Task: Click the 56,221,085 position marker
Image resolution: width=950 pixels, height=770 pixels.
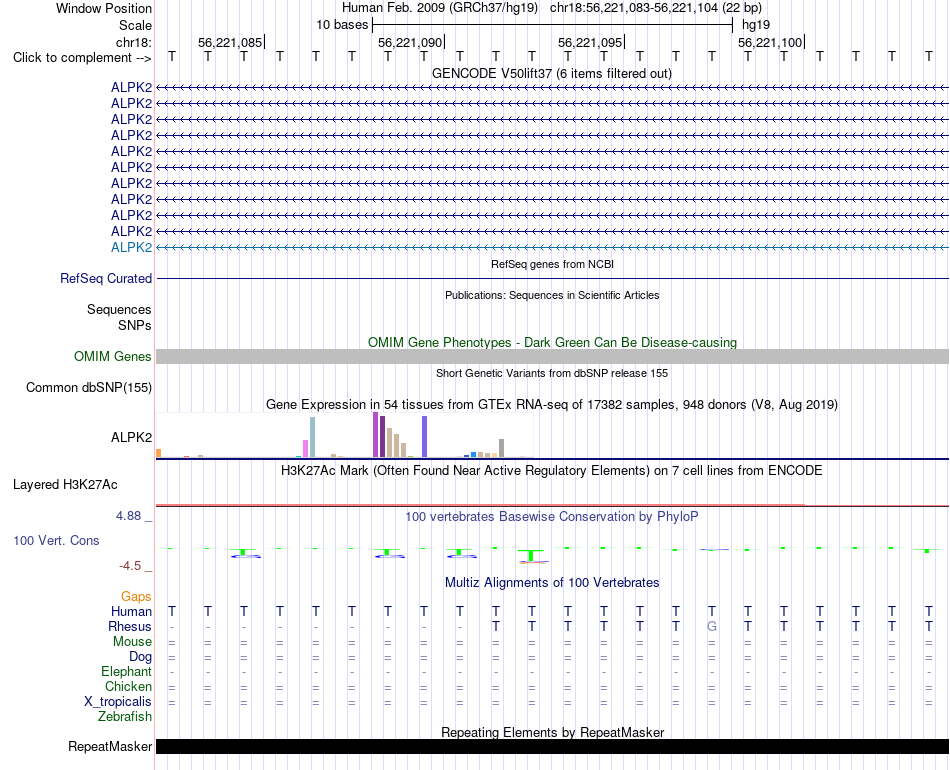Action: (x=230, y=42)
